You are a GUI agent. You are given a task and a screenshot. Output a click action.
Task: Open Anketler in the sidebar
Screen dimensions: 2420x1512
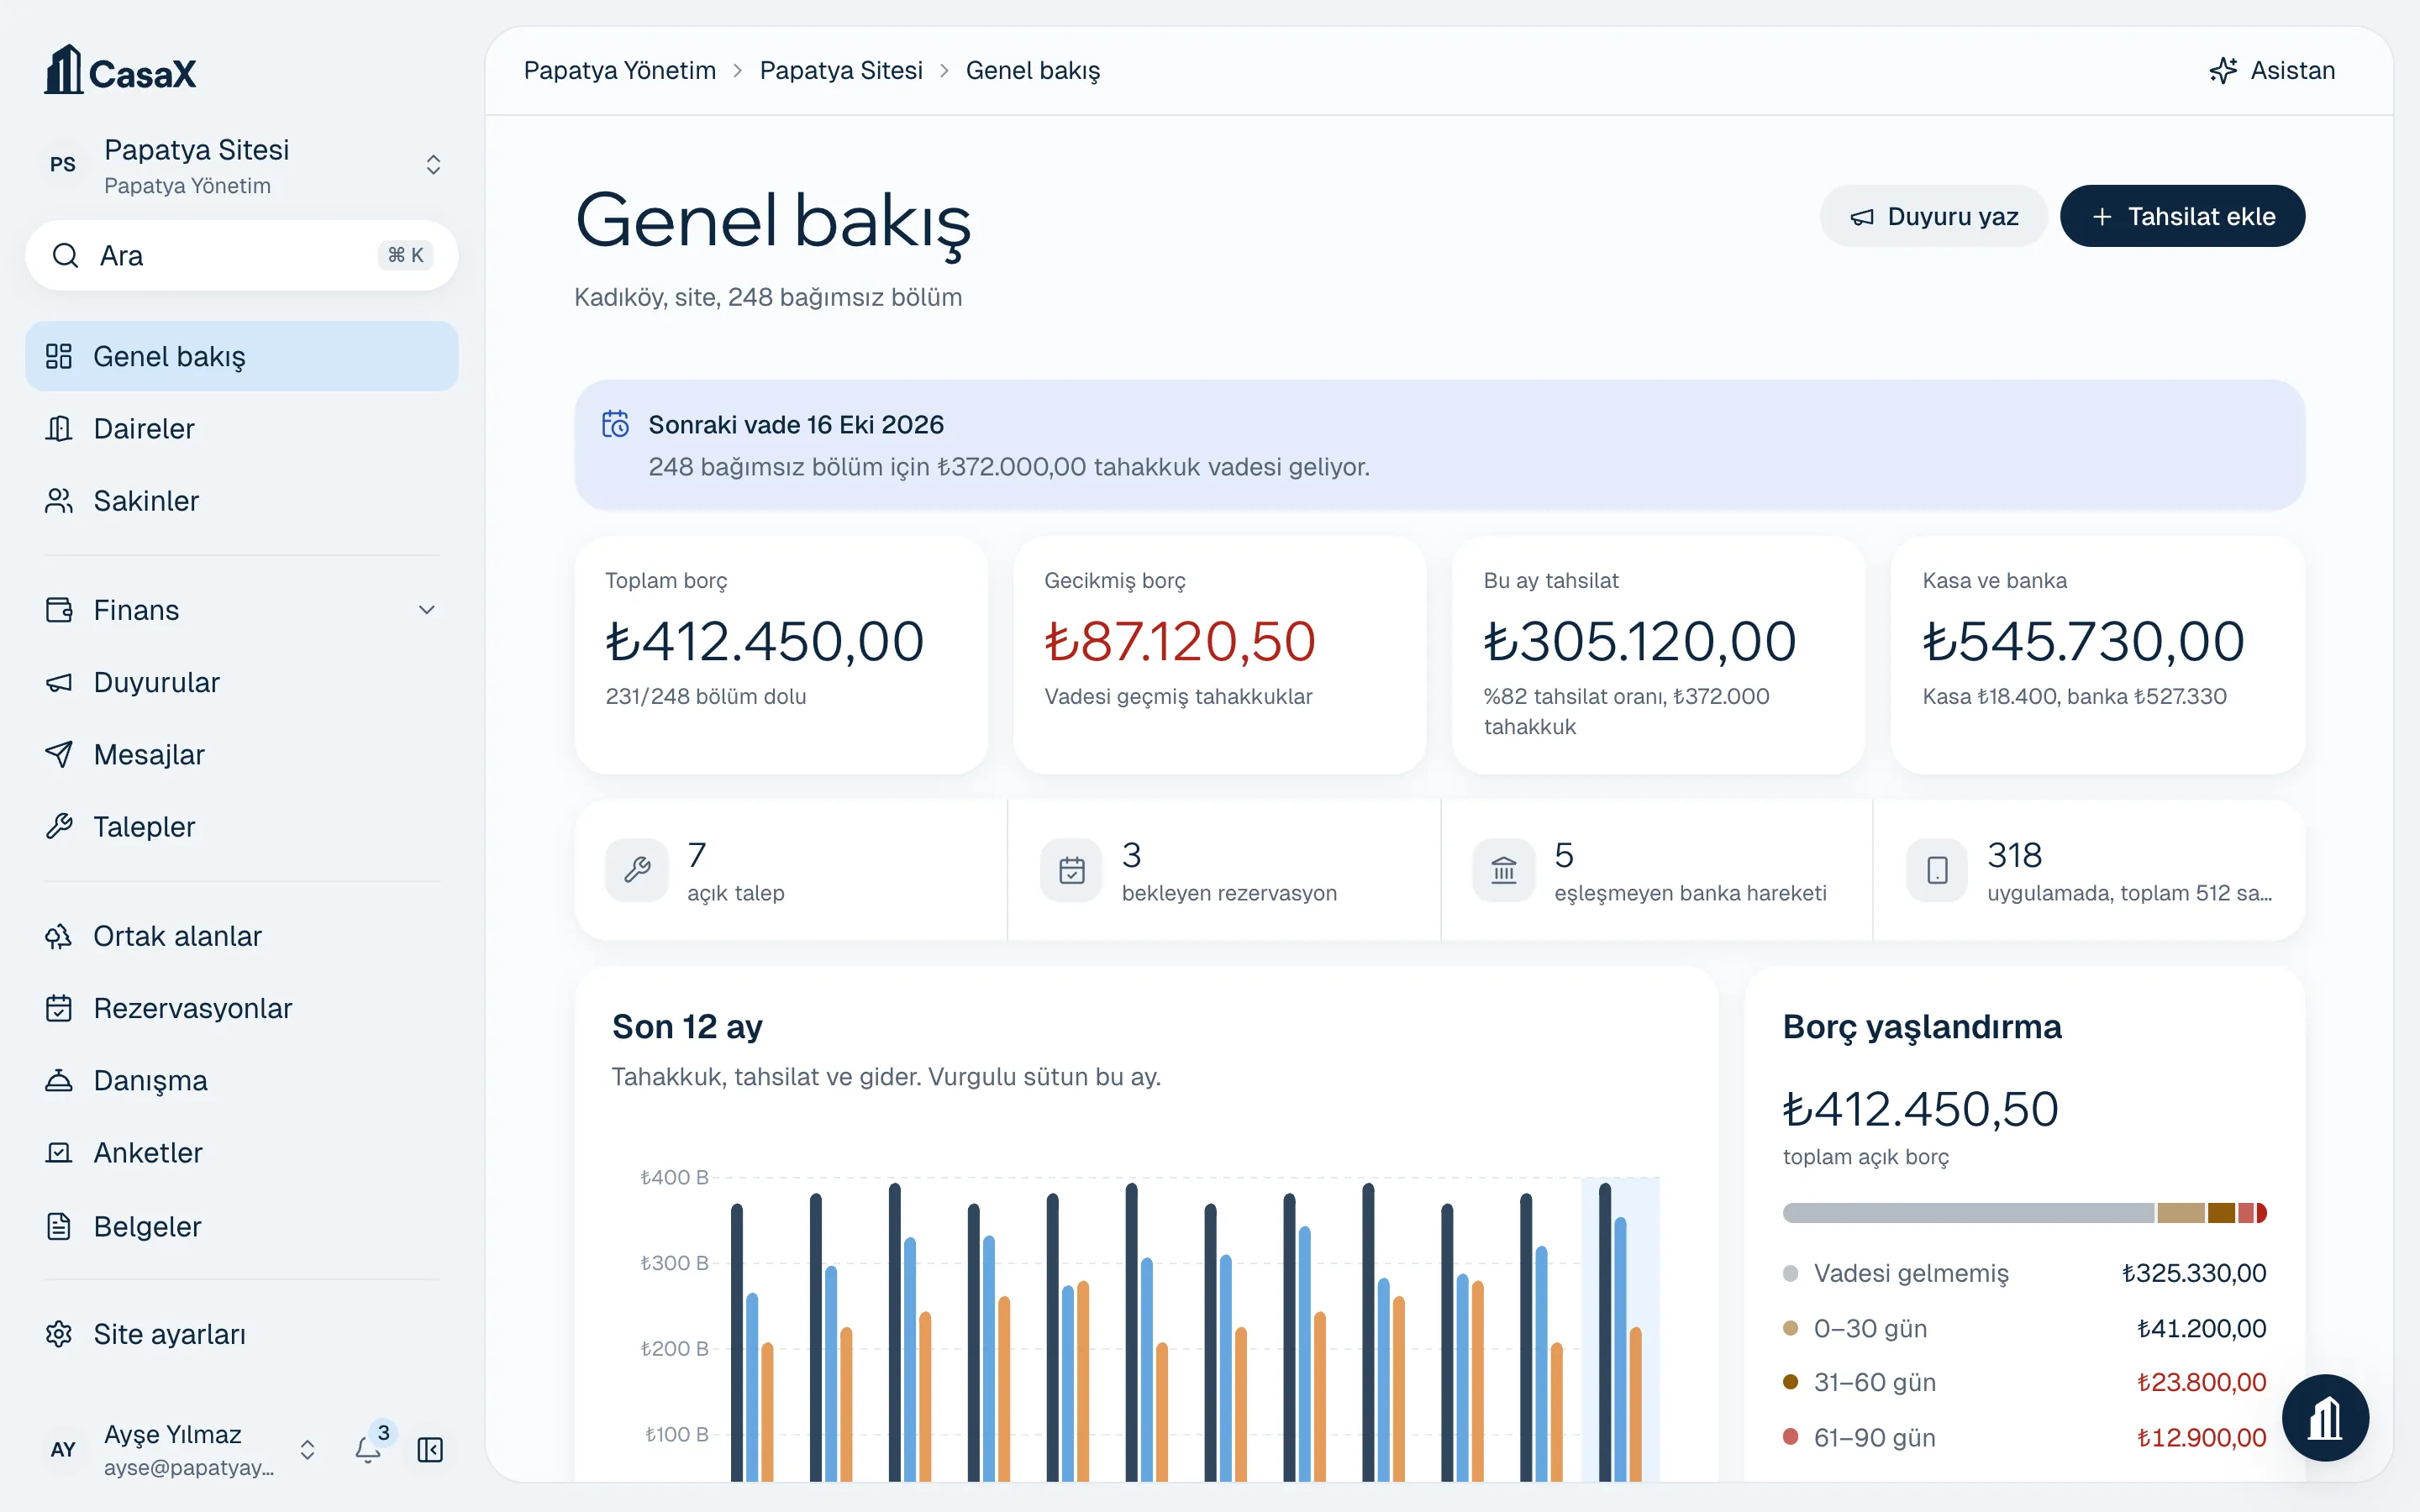pos(242,1152)
